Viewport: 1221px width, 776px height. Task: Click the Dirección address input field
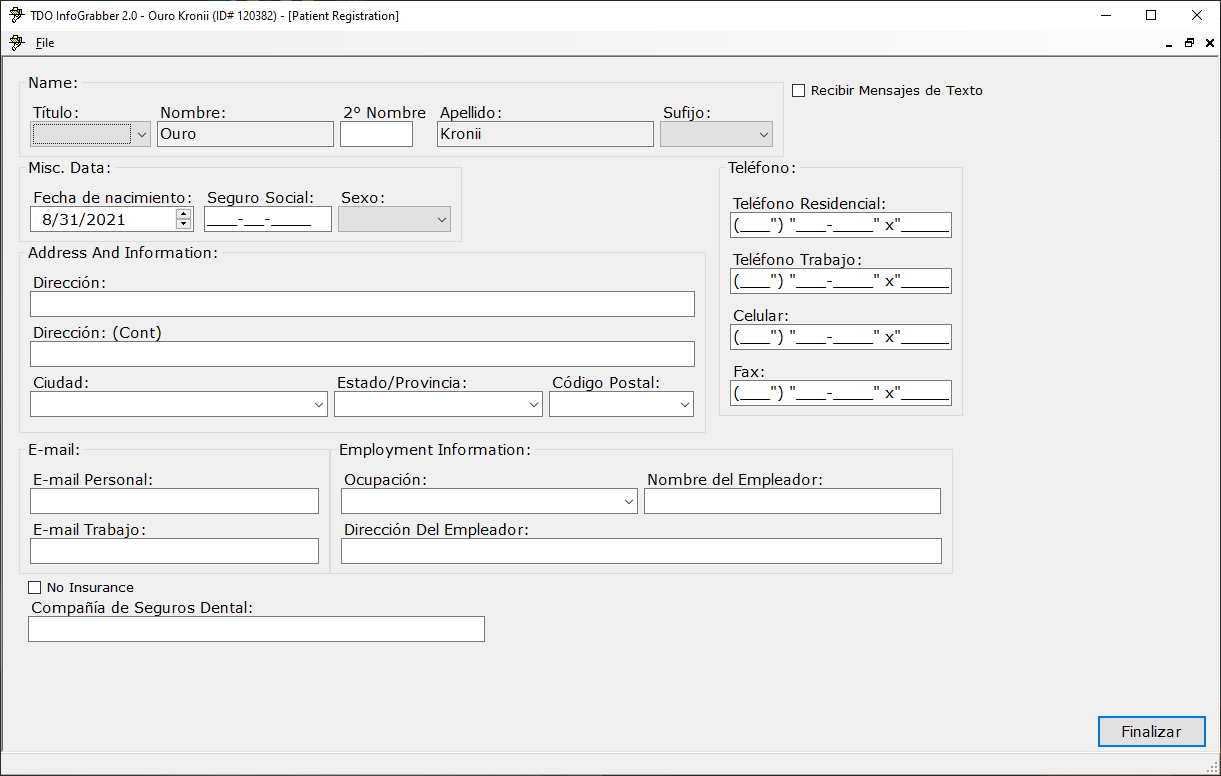(362, 305)
